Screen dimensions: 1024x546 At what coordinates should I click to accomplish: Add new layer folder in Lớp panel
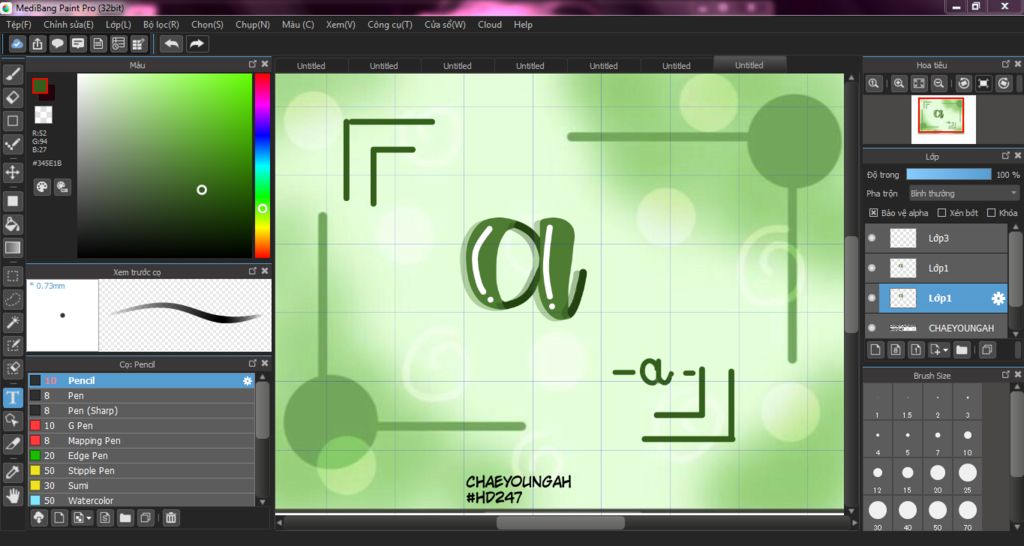961,350
